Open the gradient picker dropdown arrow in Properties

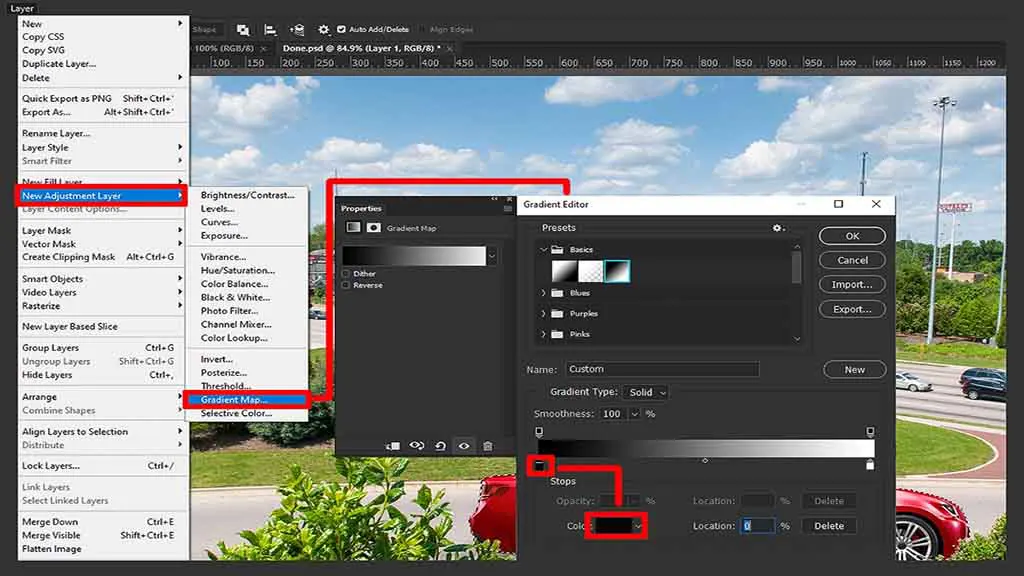(x=492, y=256)
